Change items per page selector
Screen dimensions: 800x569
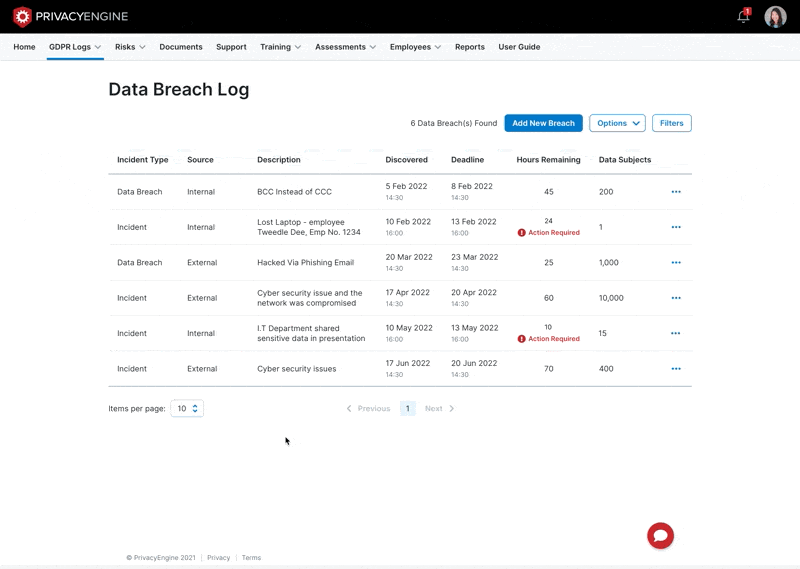coord(187,408)
